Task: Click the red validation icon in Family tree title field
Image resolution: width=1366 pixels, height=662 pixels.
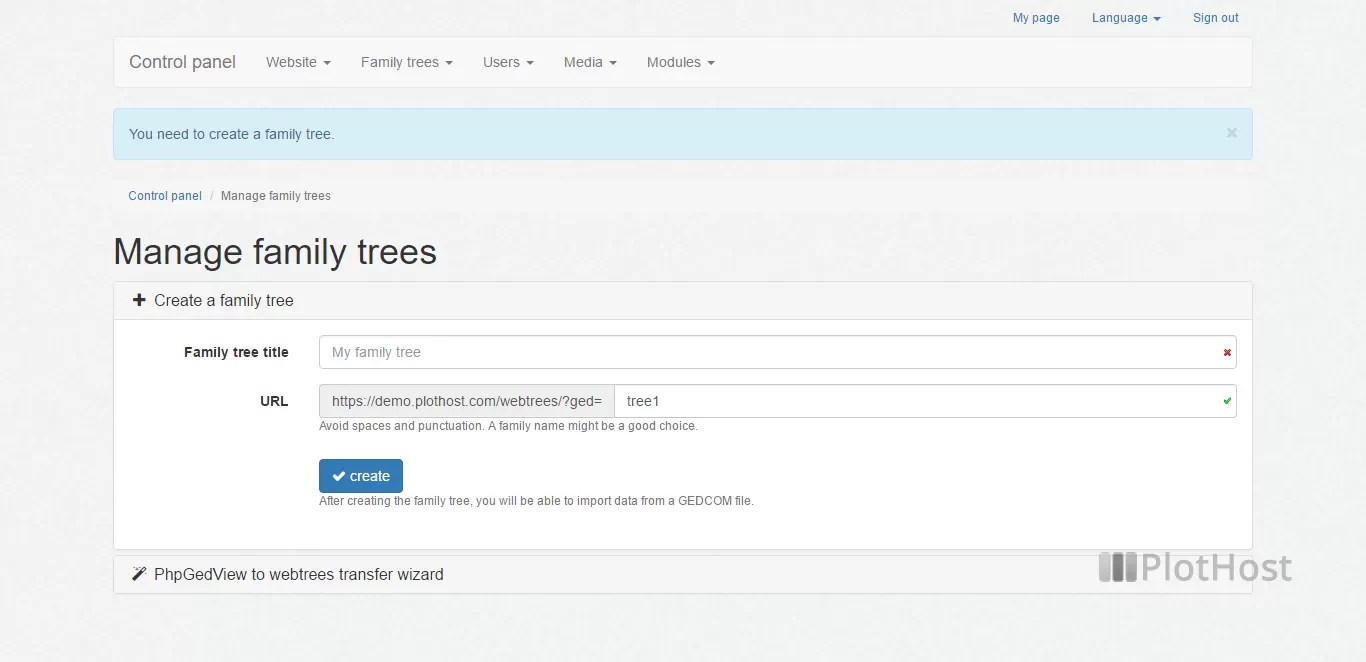Action: pyautogui.click(x=1226, y=352)
